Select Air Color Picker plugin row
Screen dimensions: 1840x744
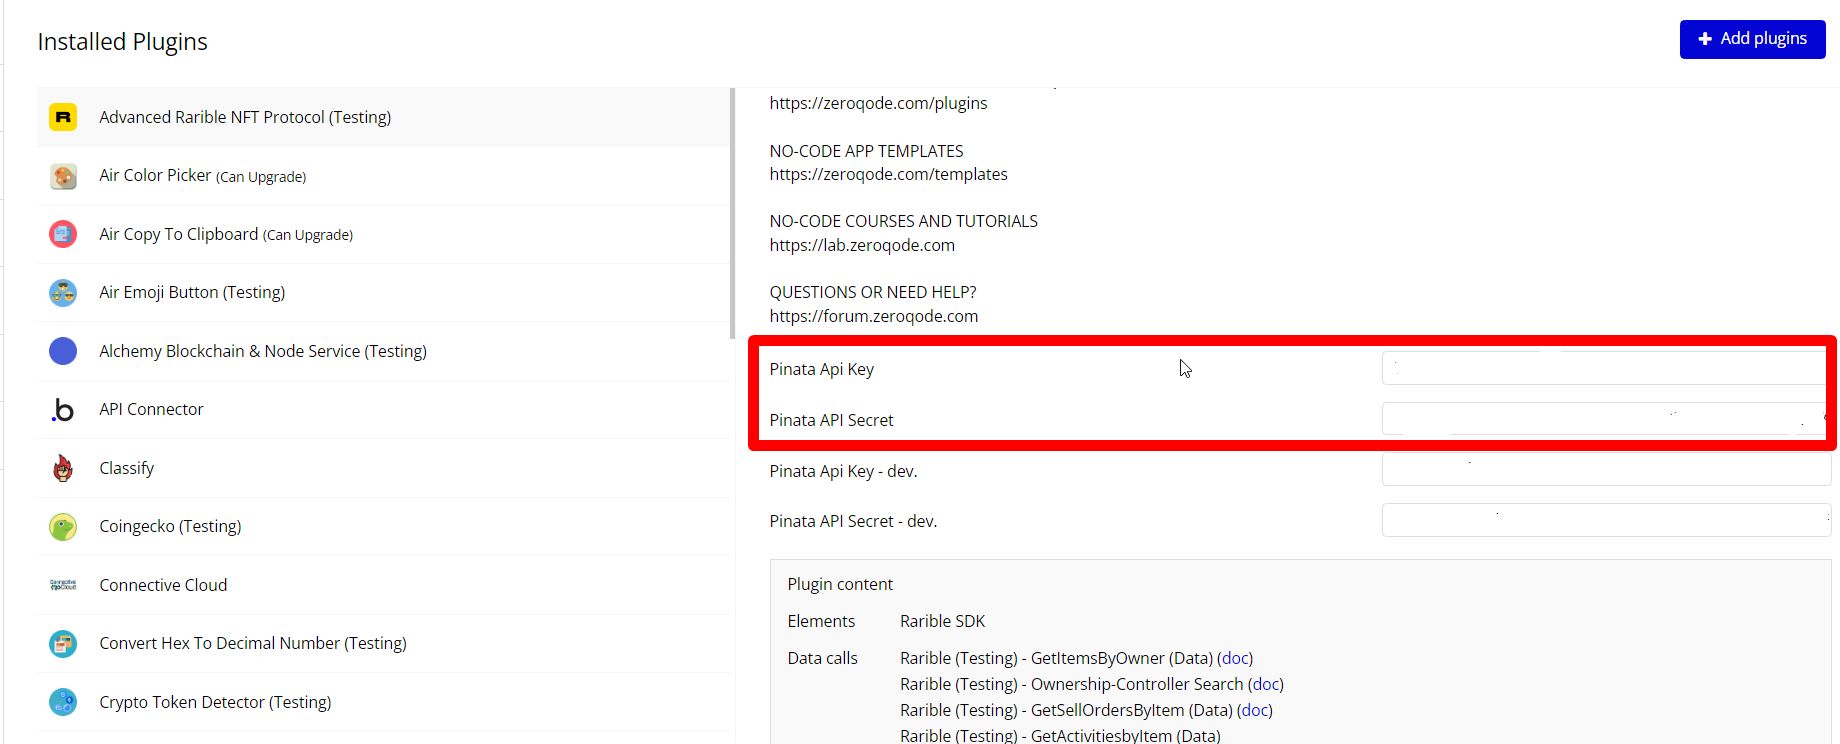click(x=384, y=176)
